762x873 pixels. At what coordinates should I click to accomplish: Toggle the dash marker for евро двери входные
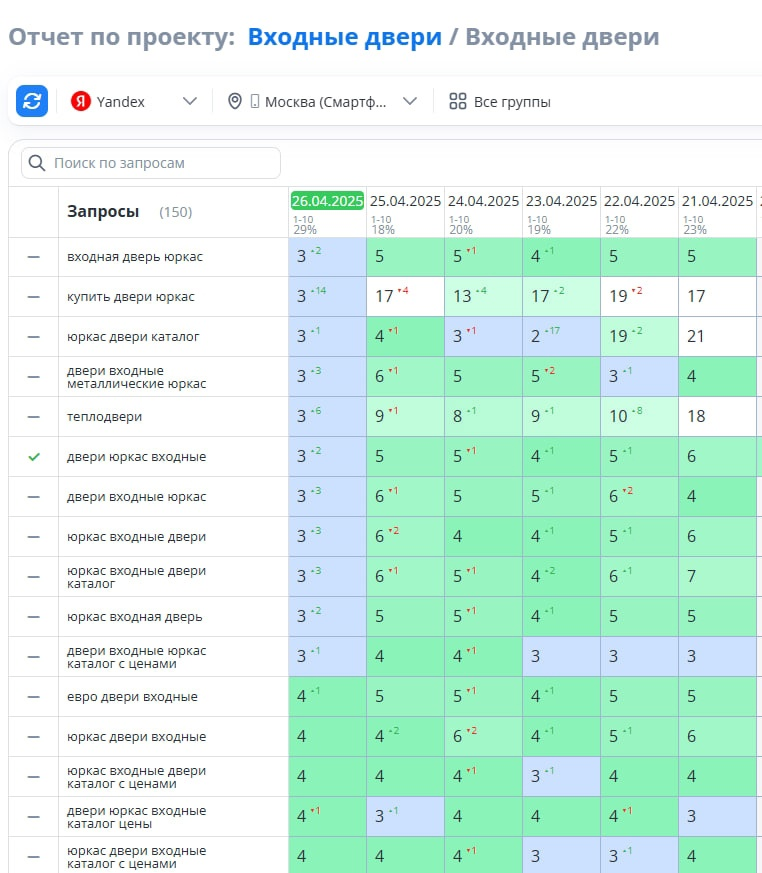coord(33,697)
